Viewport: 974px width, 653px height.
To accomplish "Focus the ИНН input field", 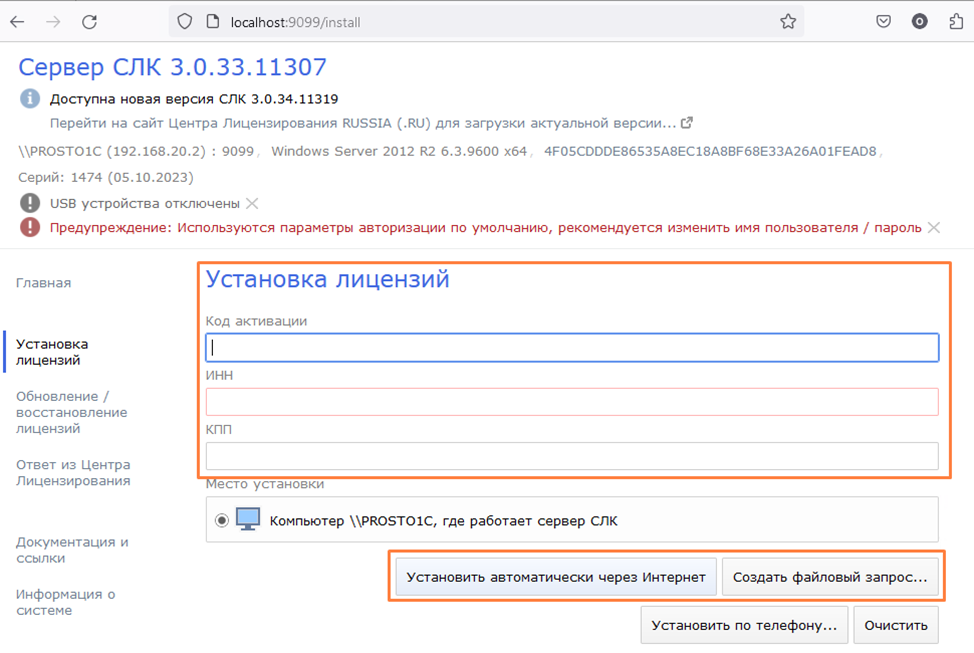I will click(571, 402).
